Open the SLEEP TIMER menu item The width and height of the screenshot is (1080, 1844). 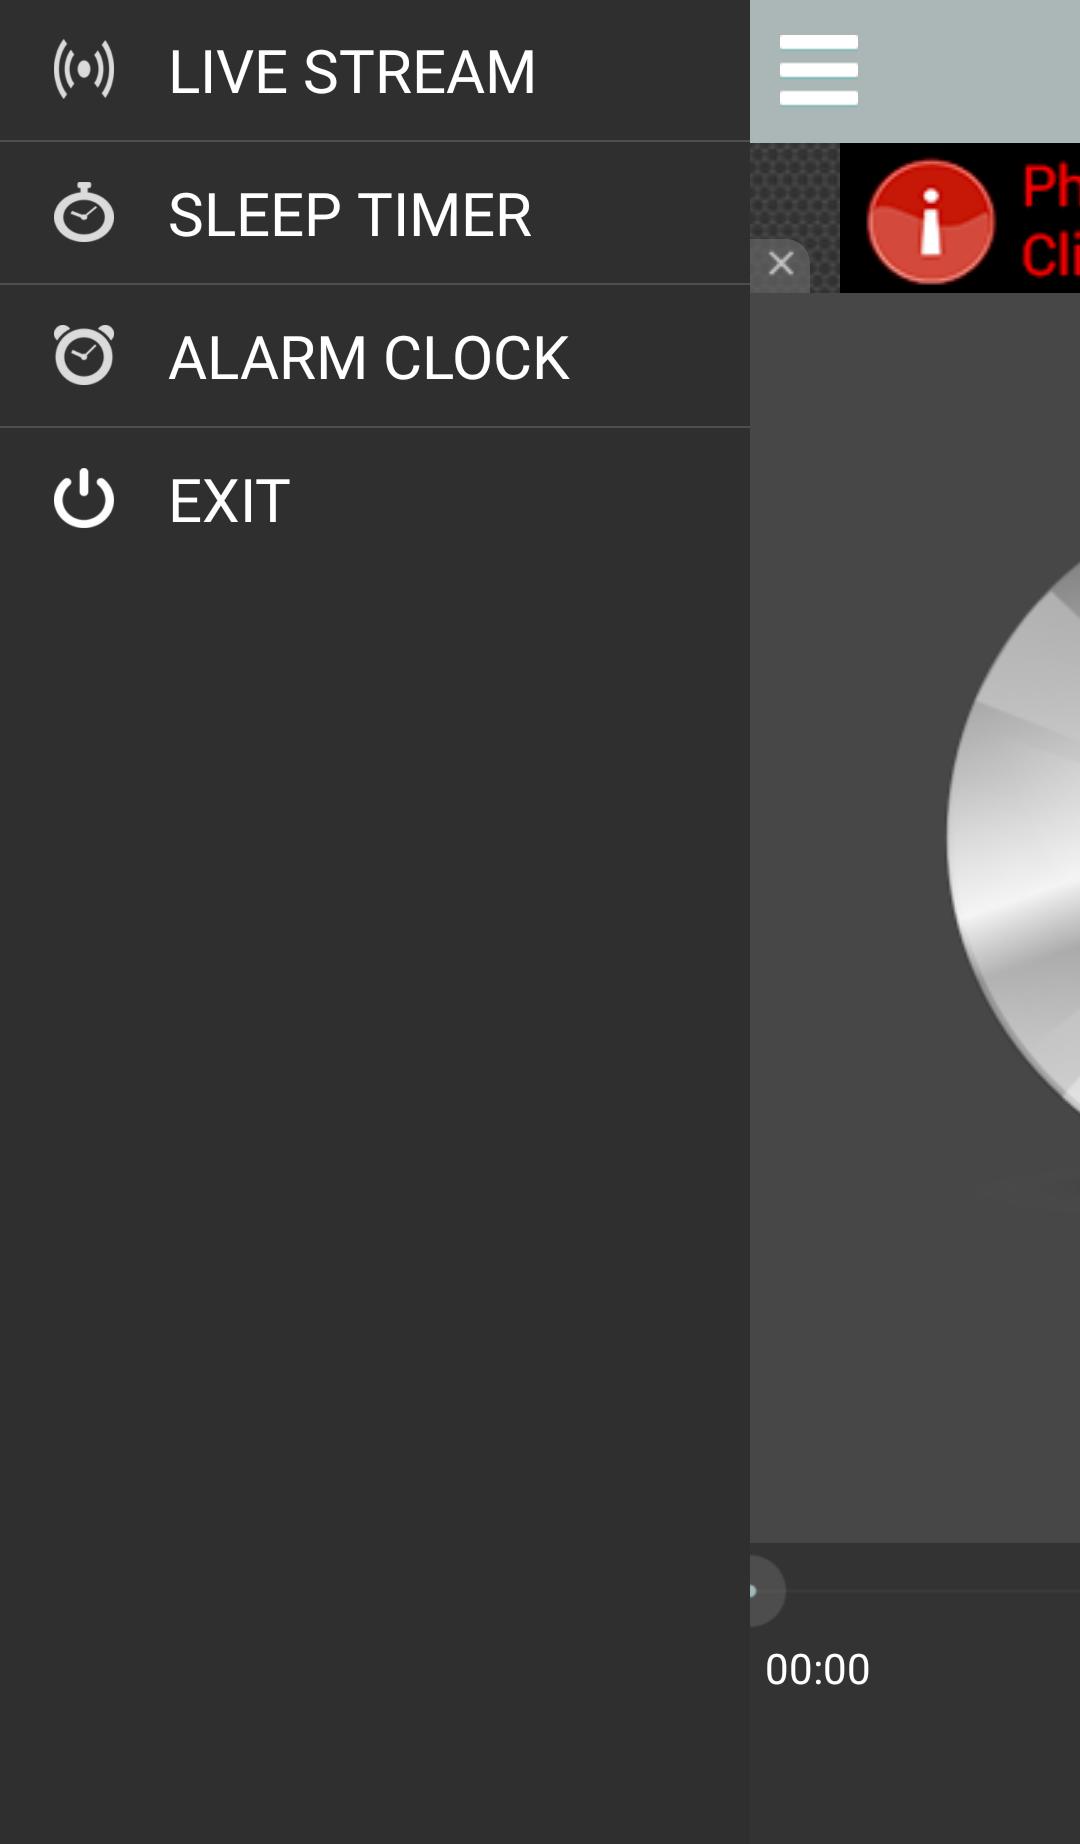tap(375, 213)
